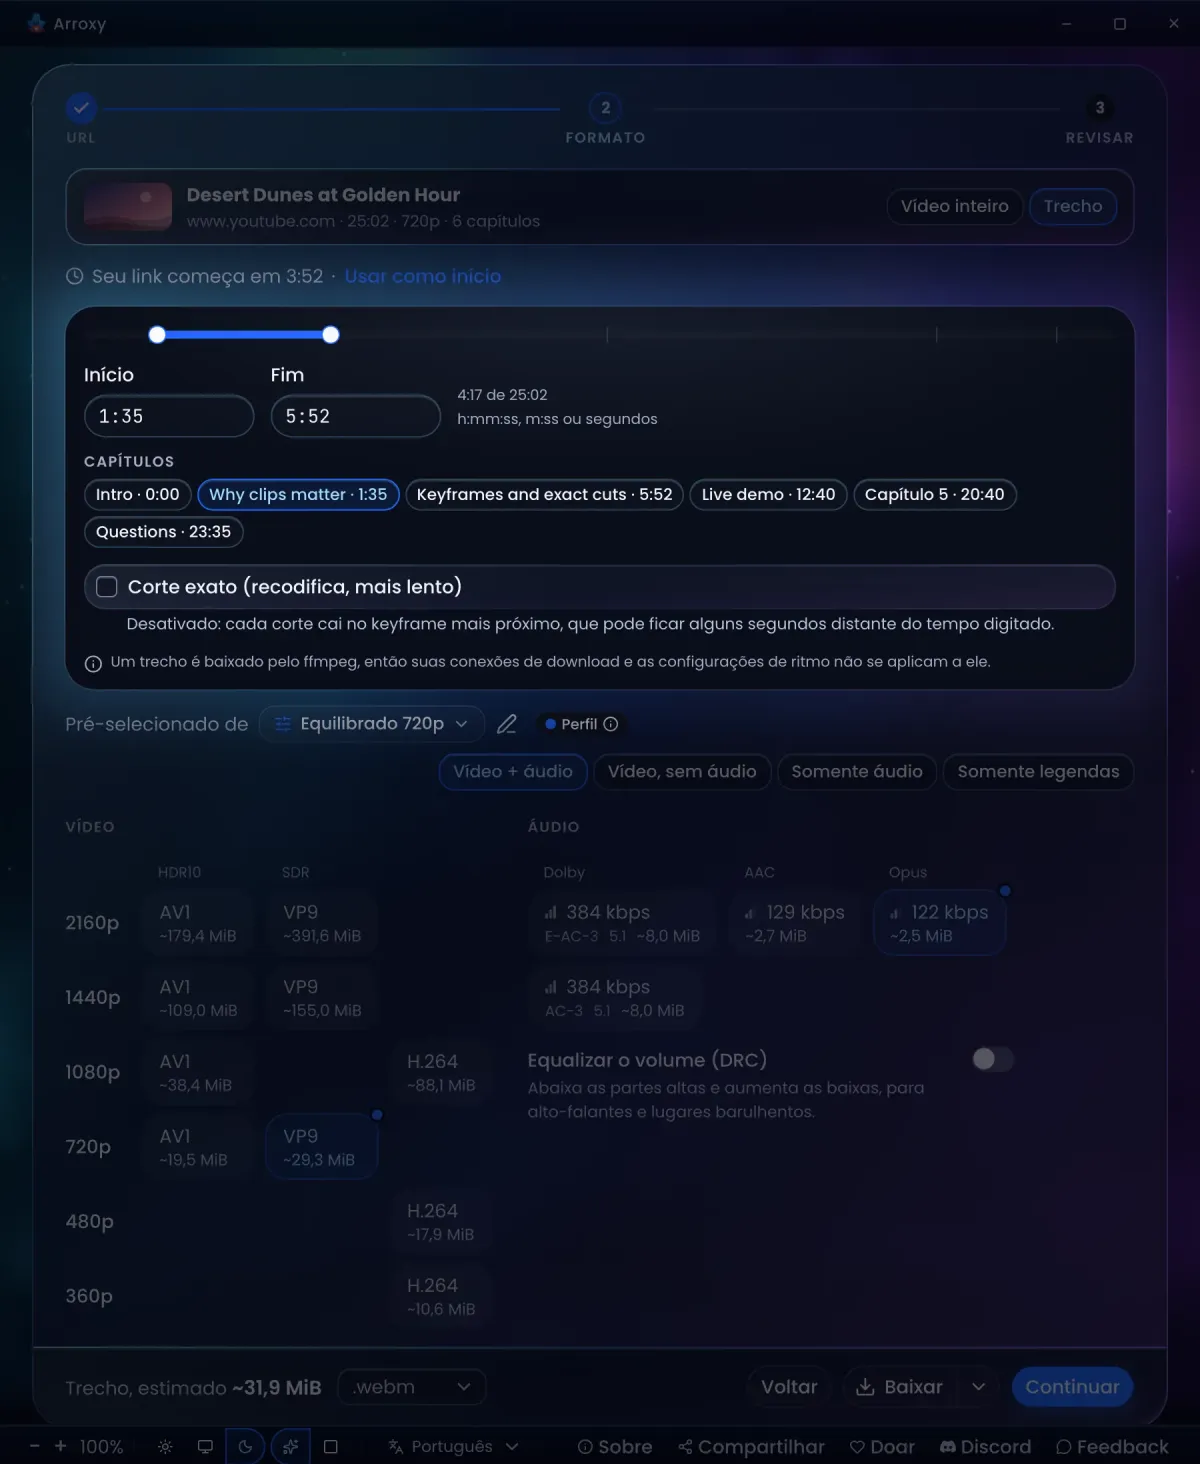Switch to Vídeo inteiro mode
Screen dimensions: 1200x1464
[x=955, y=206]
